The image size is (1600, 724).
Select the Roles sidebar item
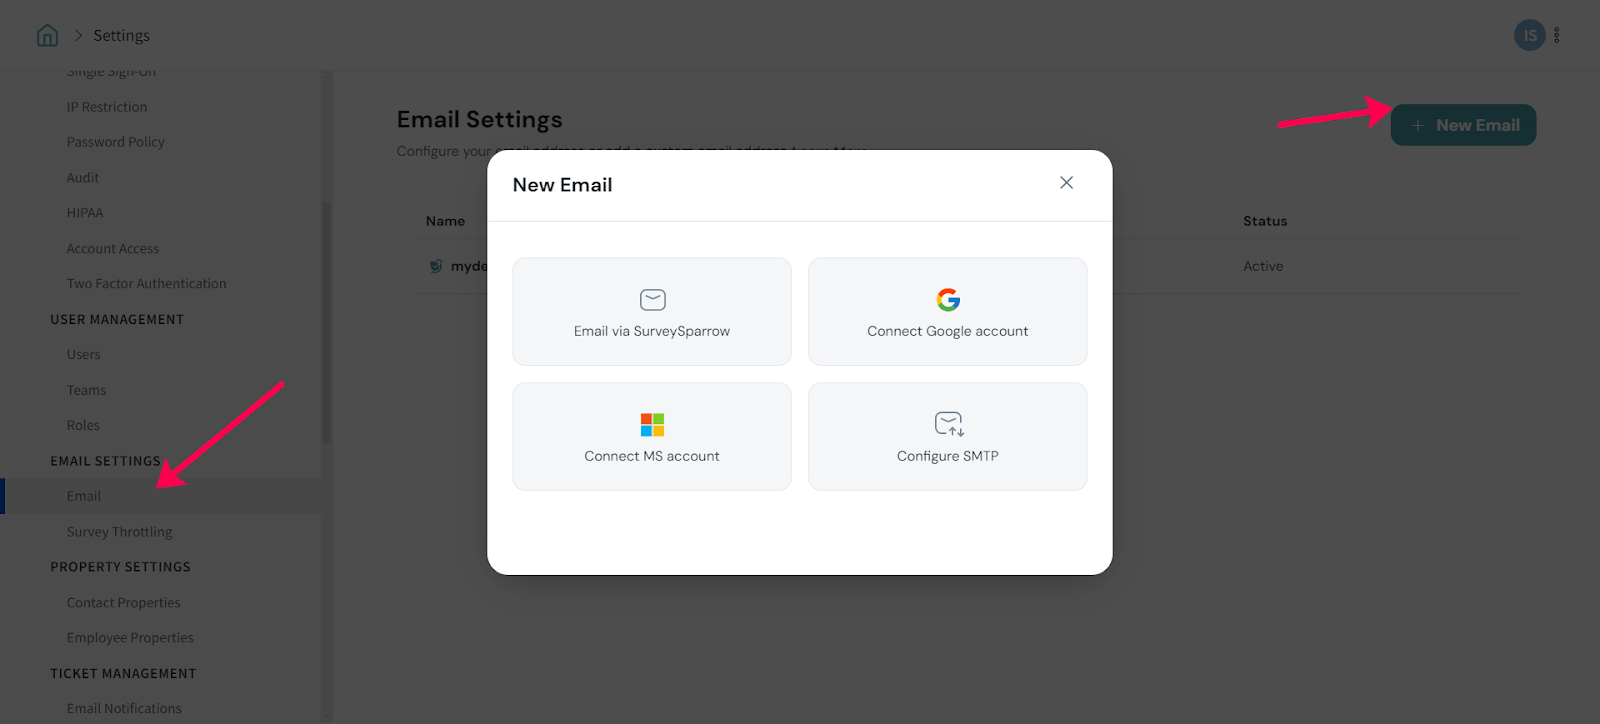tap(83, 426)
